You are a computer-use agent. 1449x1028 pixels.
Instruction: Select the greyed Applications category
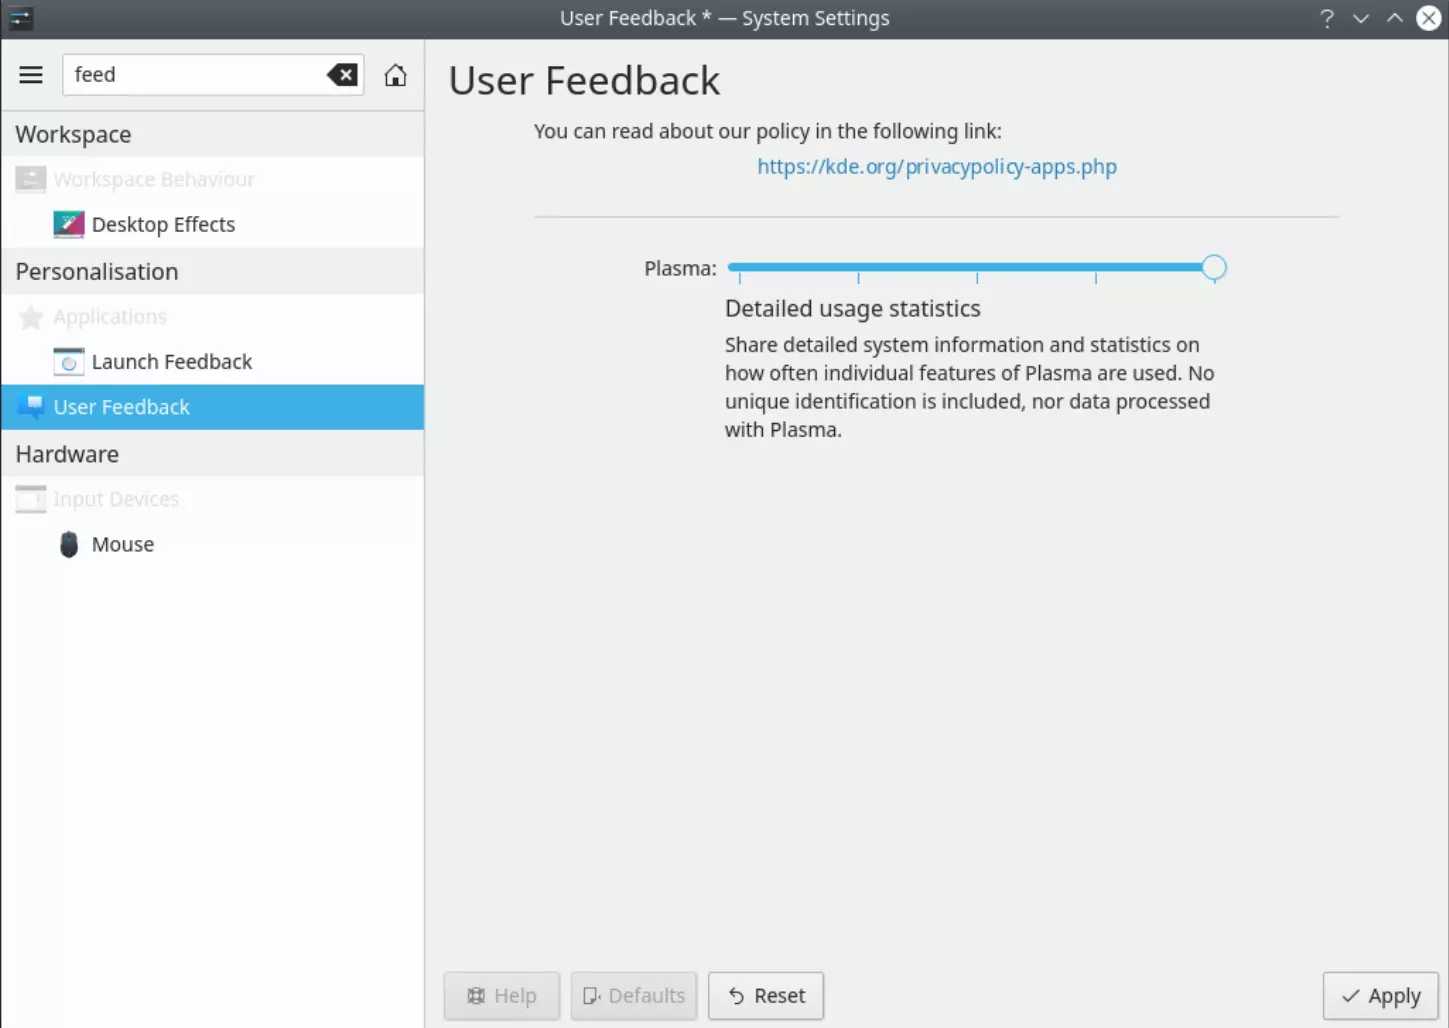pos(213,317)
